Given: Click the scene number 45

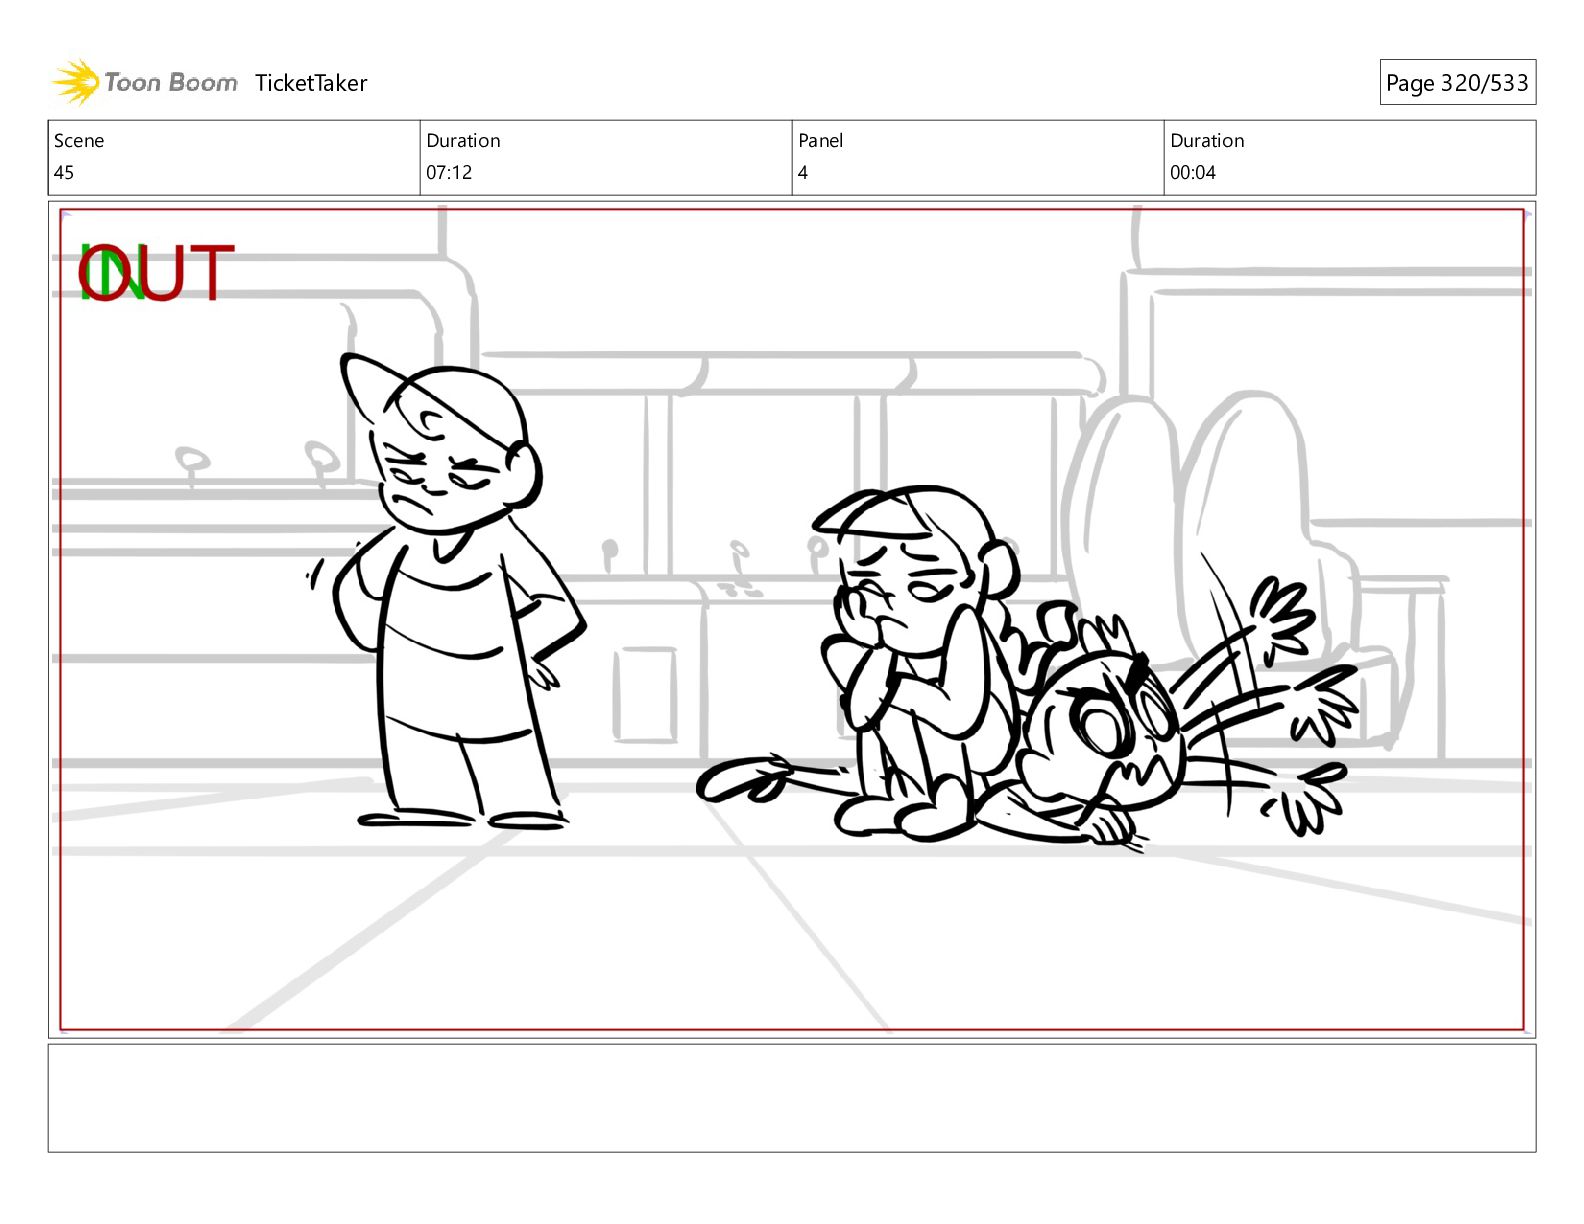Looking at the screenshot, I should pos(64,172).
